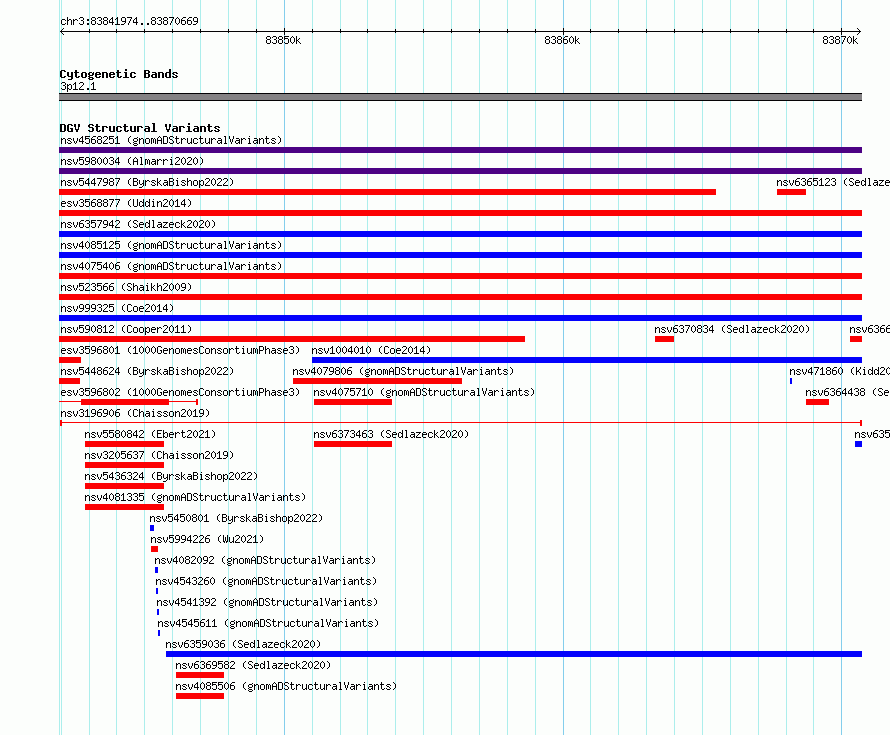Click blue bar under nsv6357942
Image resolution: width=890 pixels, height=735 pixels.
[x=460, y=234]
